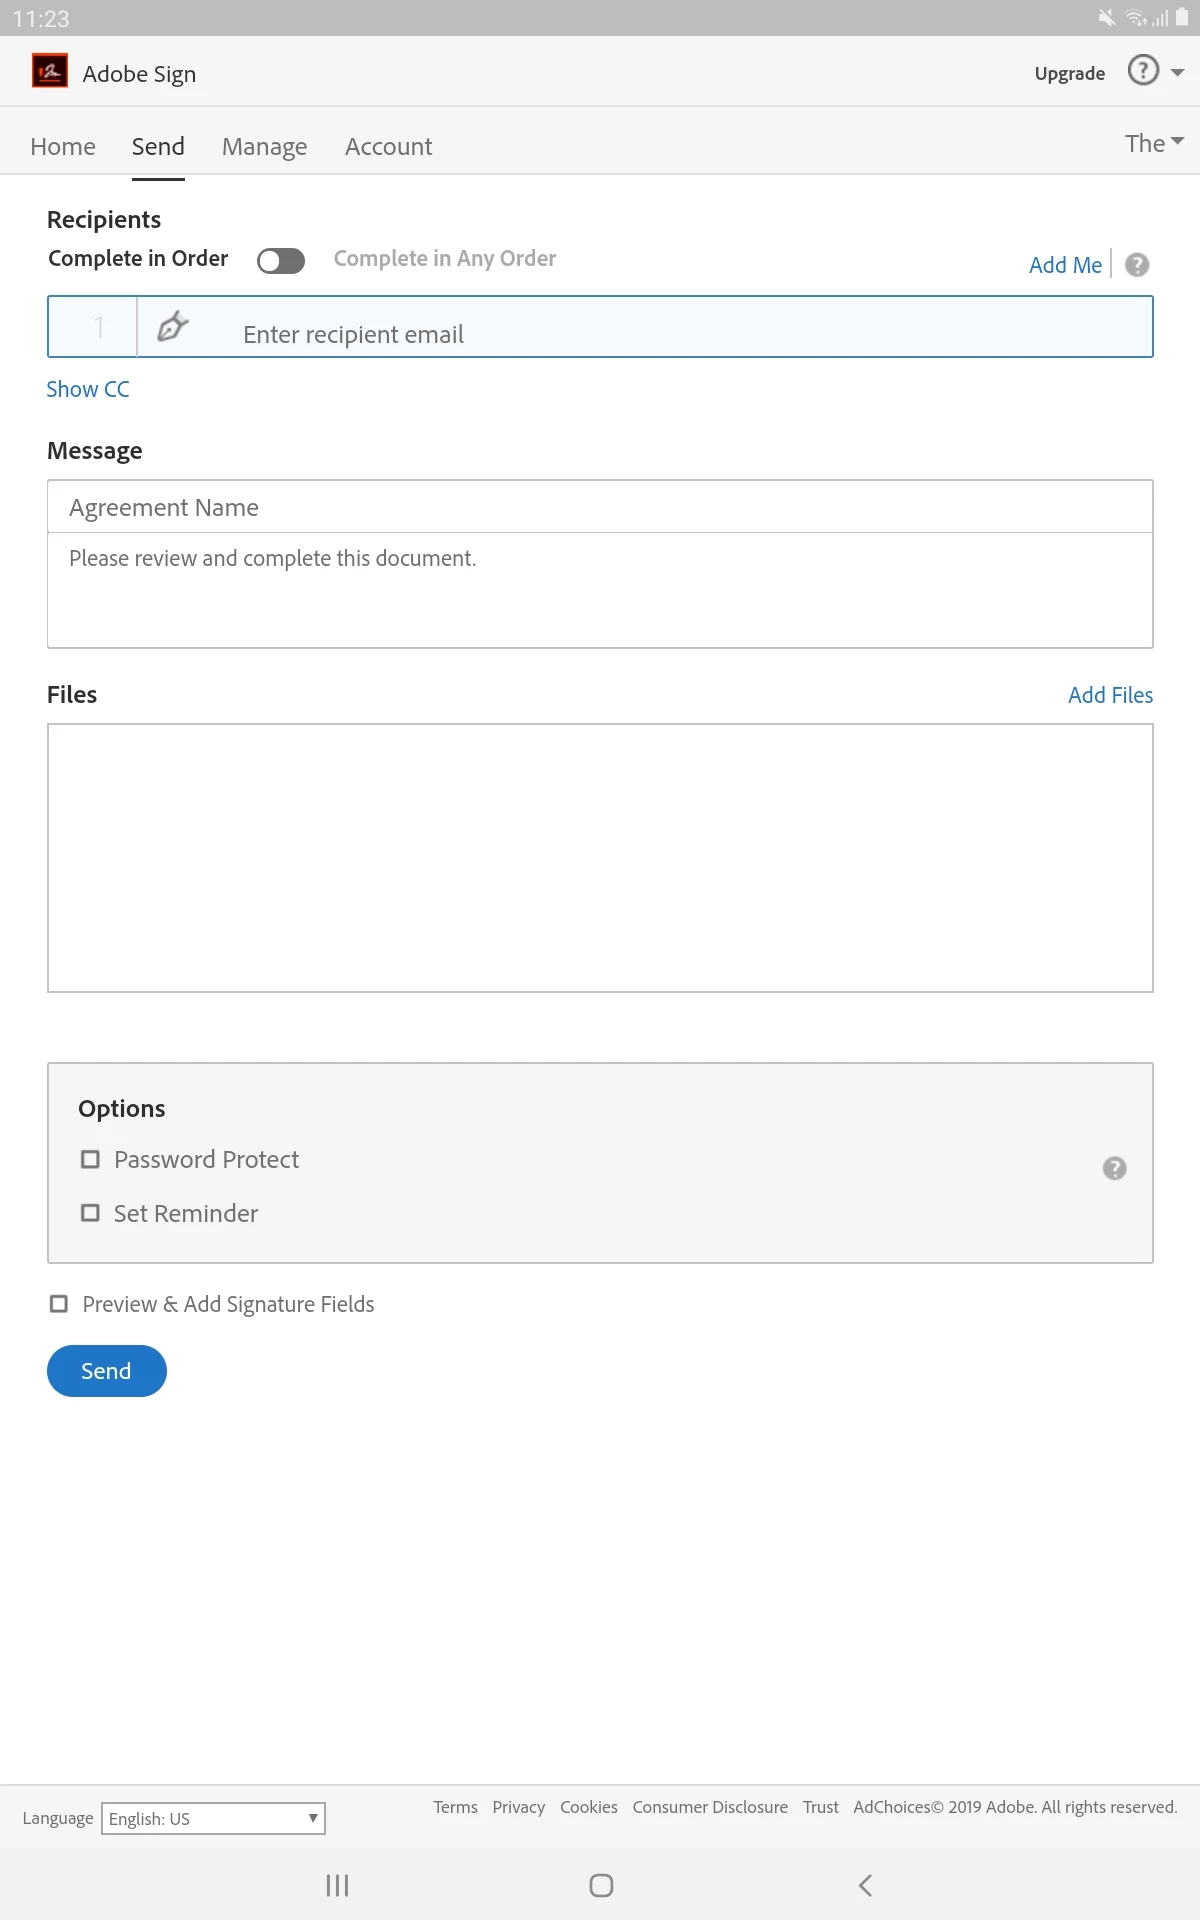Tap the Android recent apps icon

(x=337, y=1885)
